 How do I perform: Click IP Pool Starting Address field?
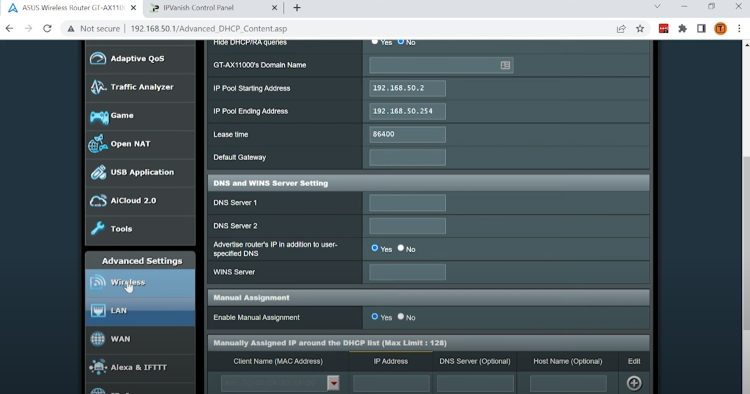tap(408, 88)
